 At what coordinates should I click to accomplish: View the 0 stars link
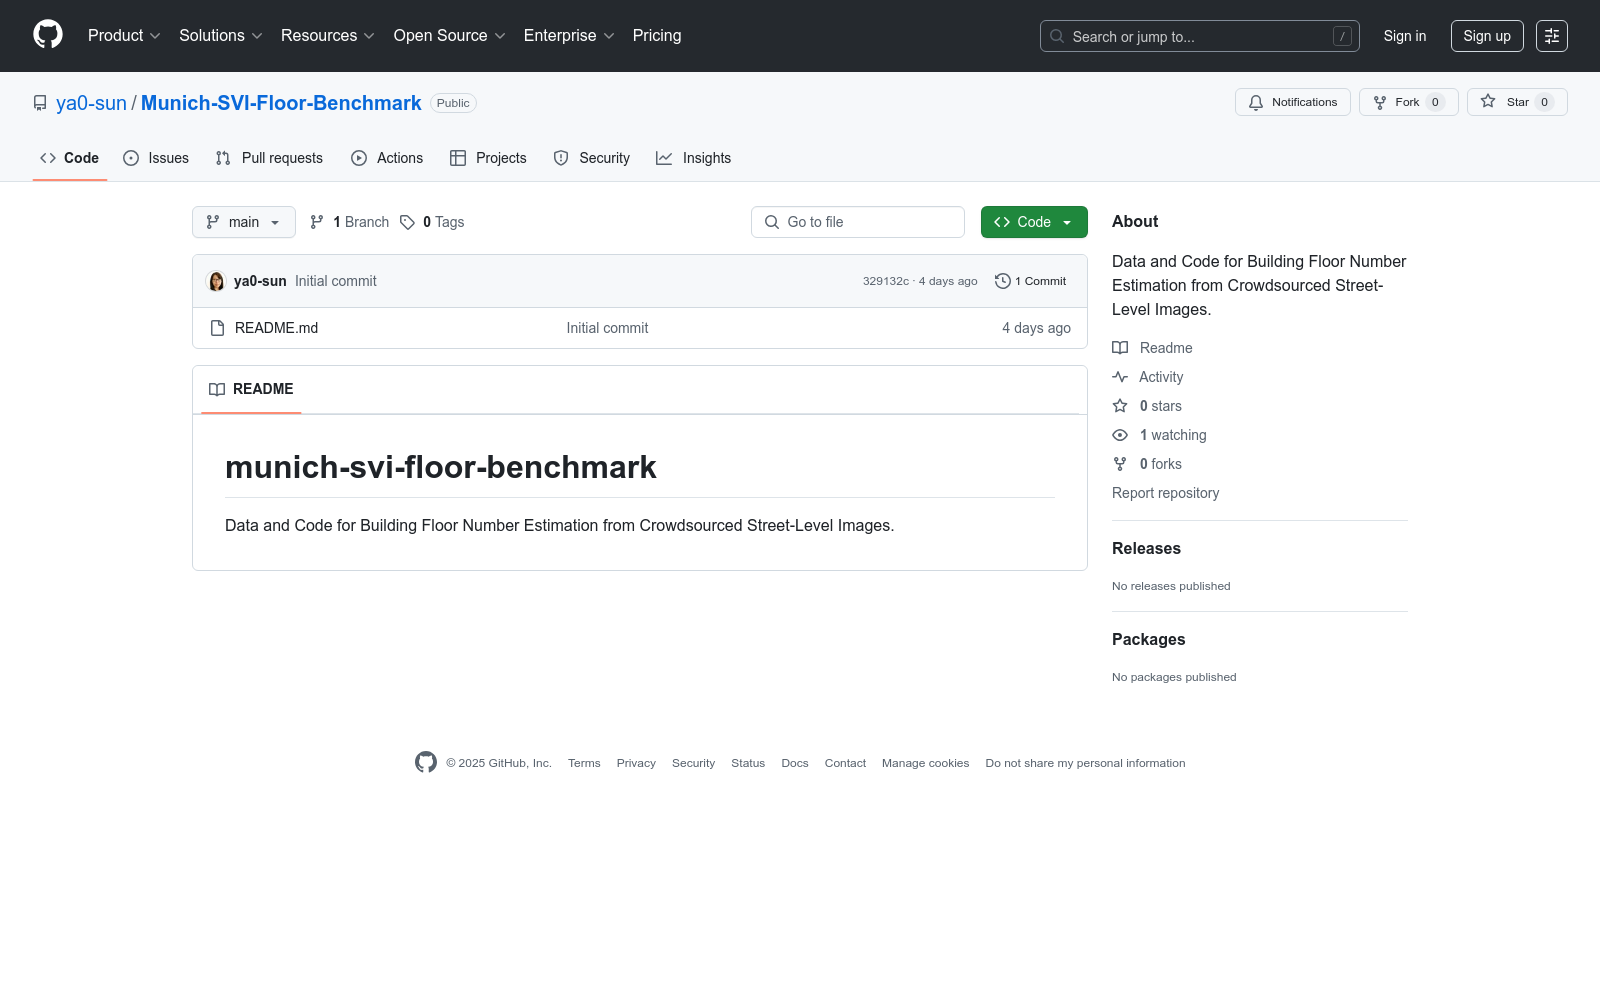tap(1147, 406)
